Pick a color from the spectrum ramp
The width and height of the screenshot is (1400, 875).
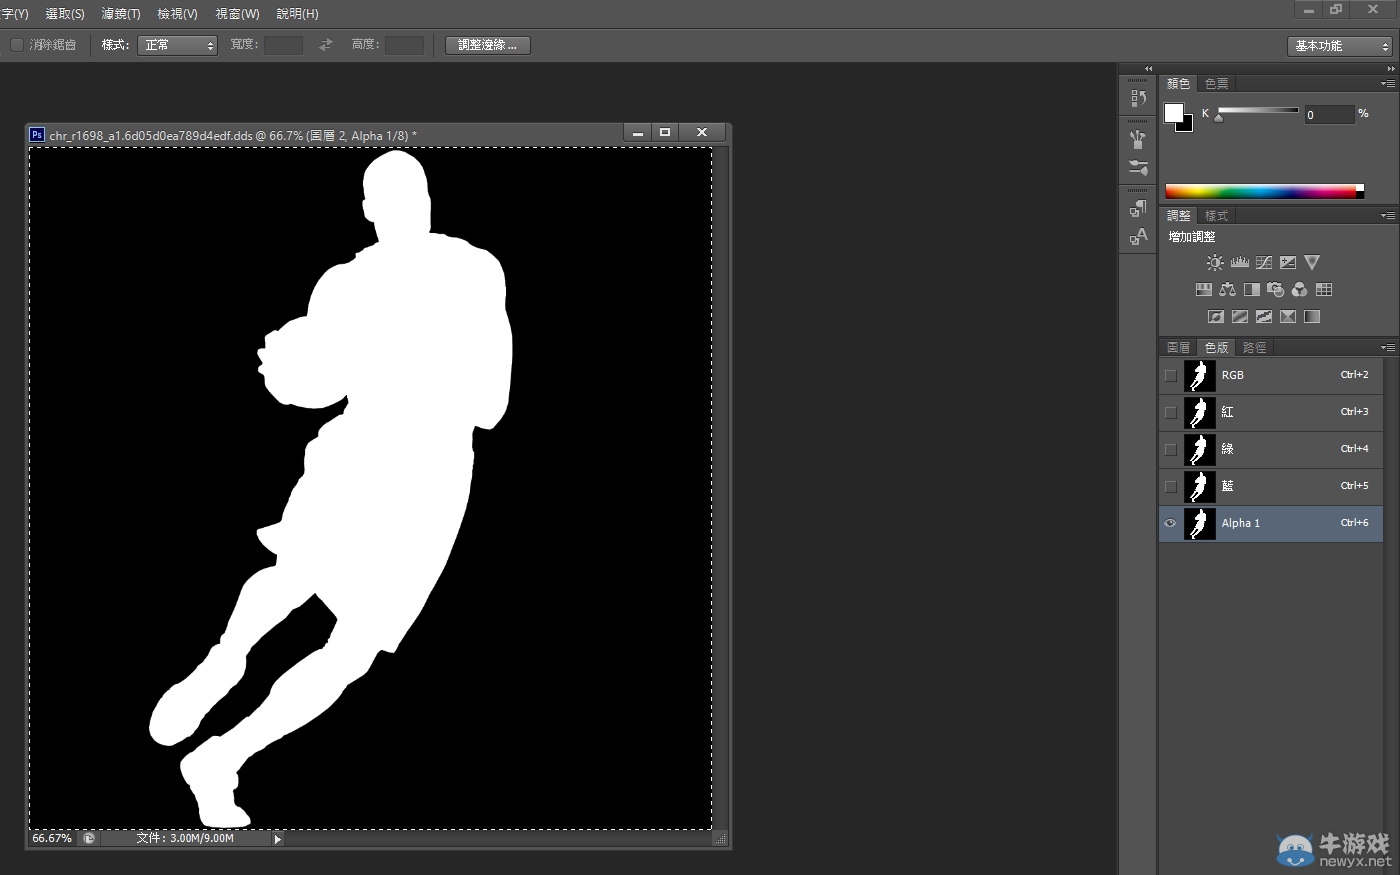coord(1264,191)
